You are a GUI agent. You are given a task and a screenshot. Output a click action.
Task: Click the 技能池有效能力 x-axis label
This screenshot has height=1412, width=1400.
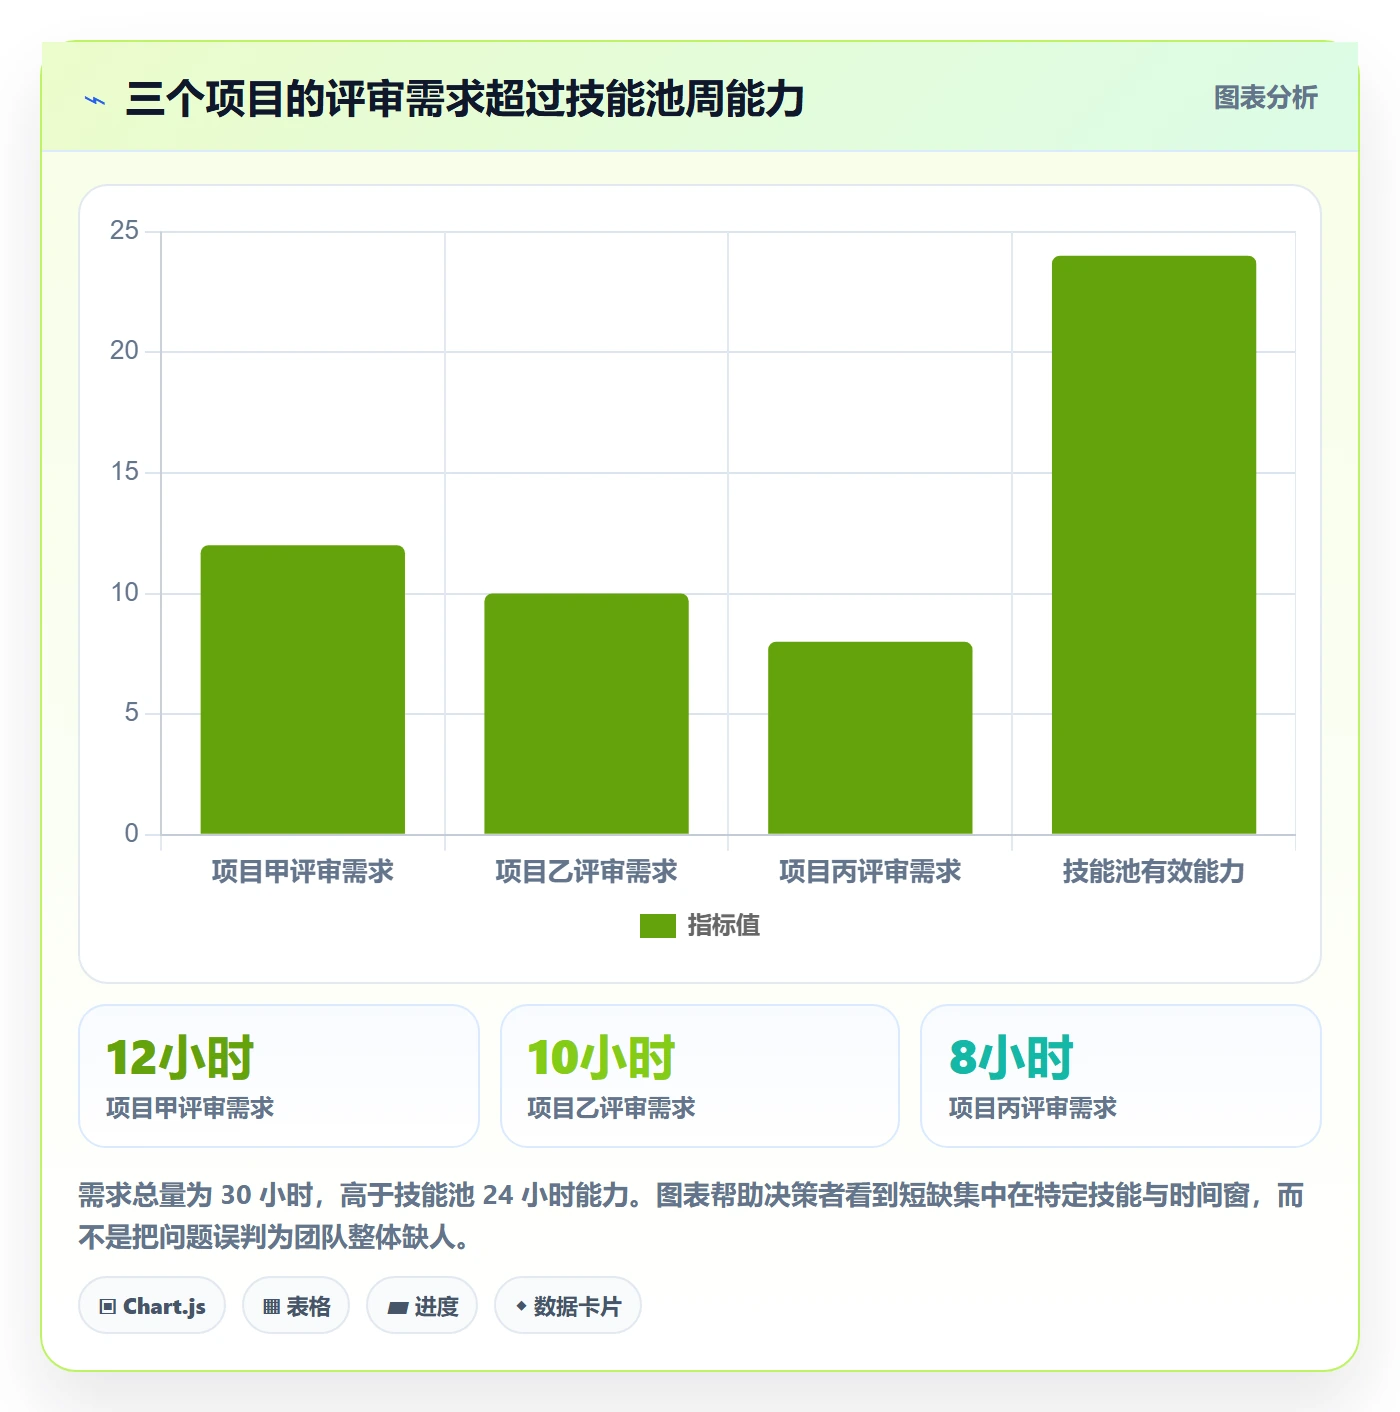(1154, 872)
